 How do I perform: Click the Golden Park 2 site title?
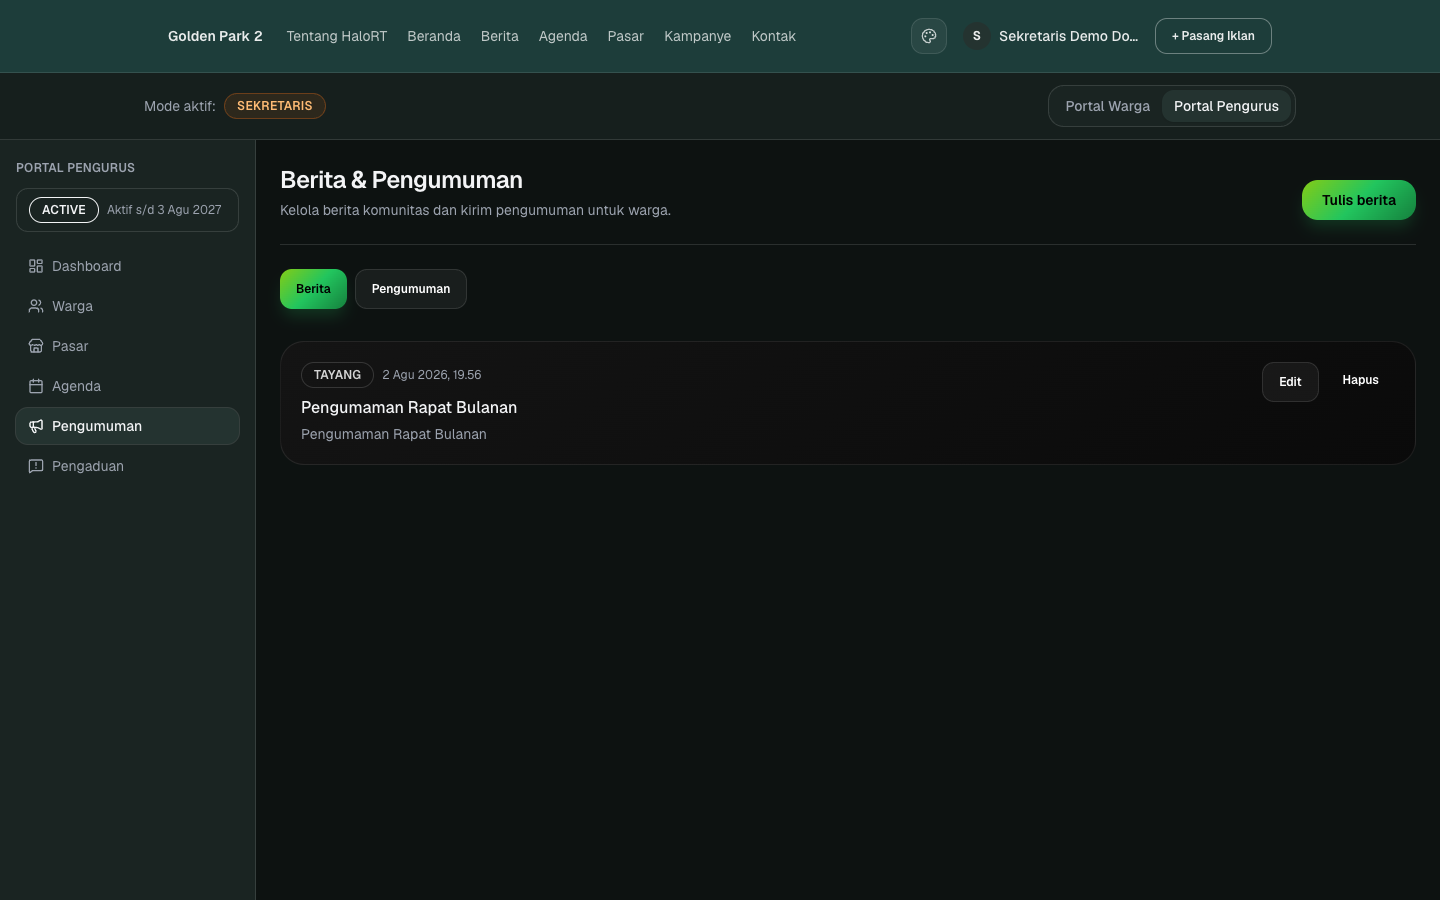pyautogui.click(x=215, y=36)
